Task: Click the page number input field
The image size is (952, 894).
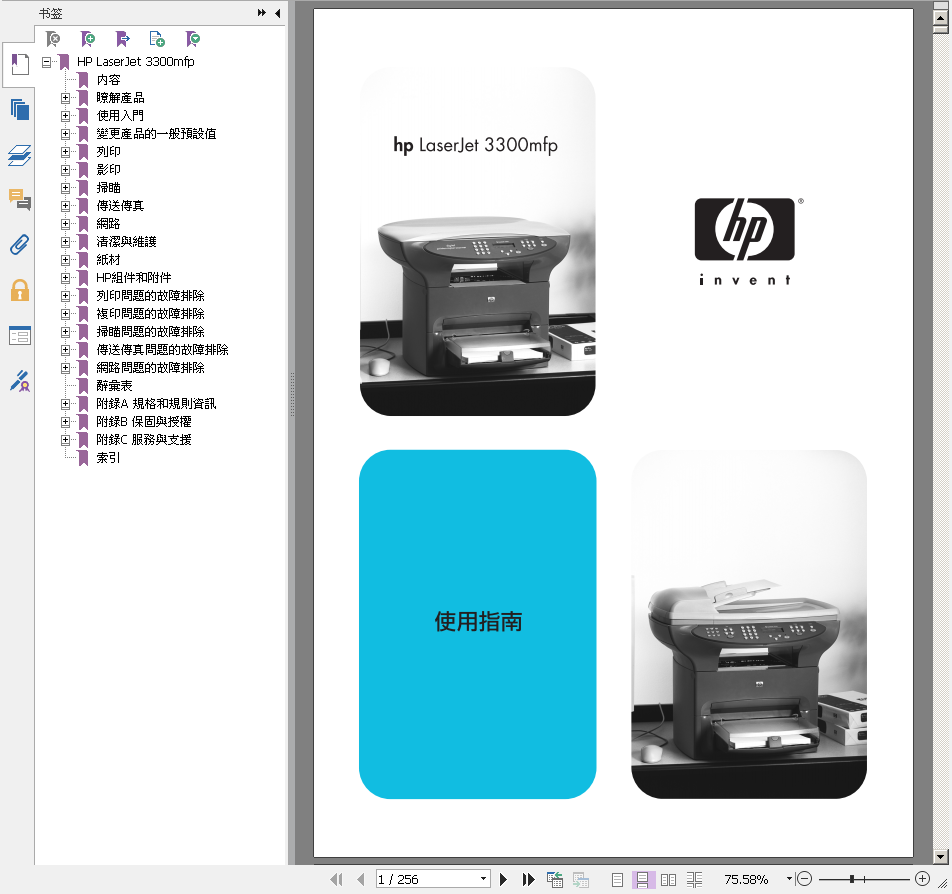Action: tap(427, 879)
